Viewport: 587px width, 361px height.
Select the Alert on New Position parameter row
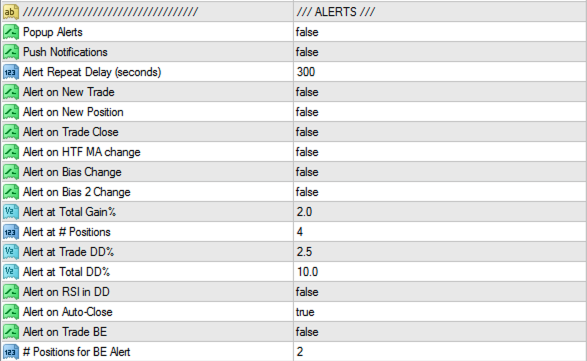pyautogui.click(x=294, y=112)
